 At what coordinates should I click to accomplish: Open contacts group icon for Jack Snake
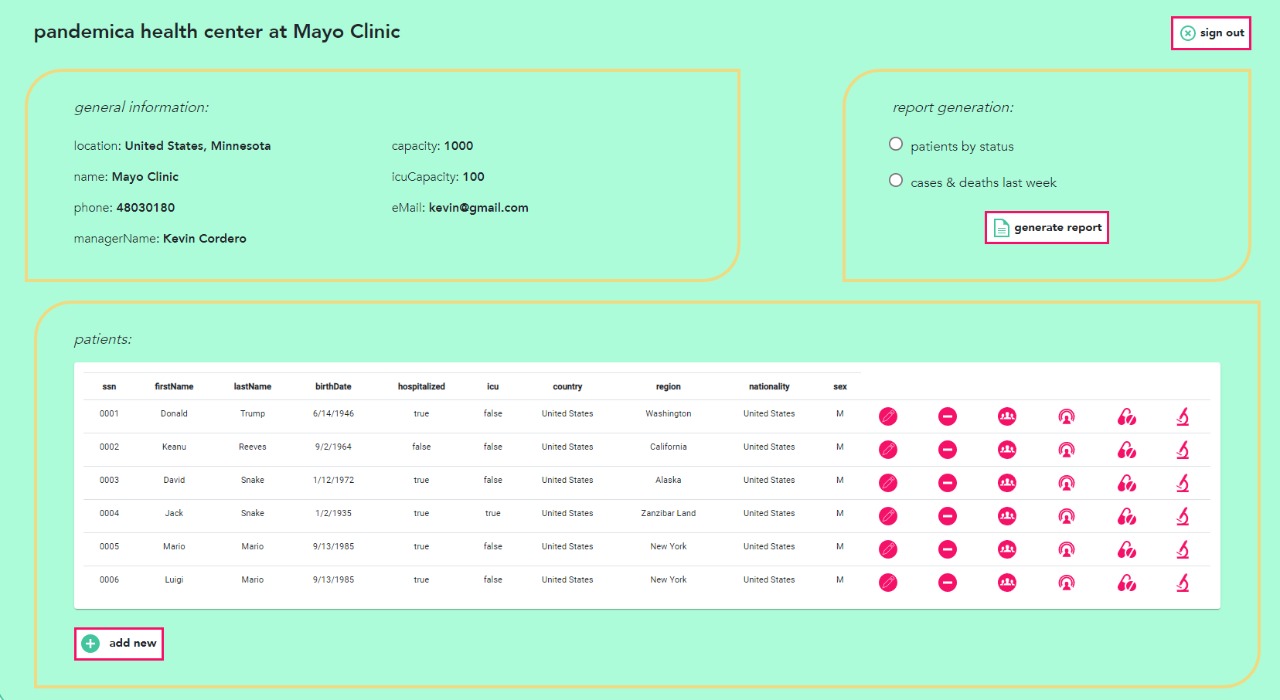click(1007, 516)
